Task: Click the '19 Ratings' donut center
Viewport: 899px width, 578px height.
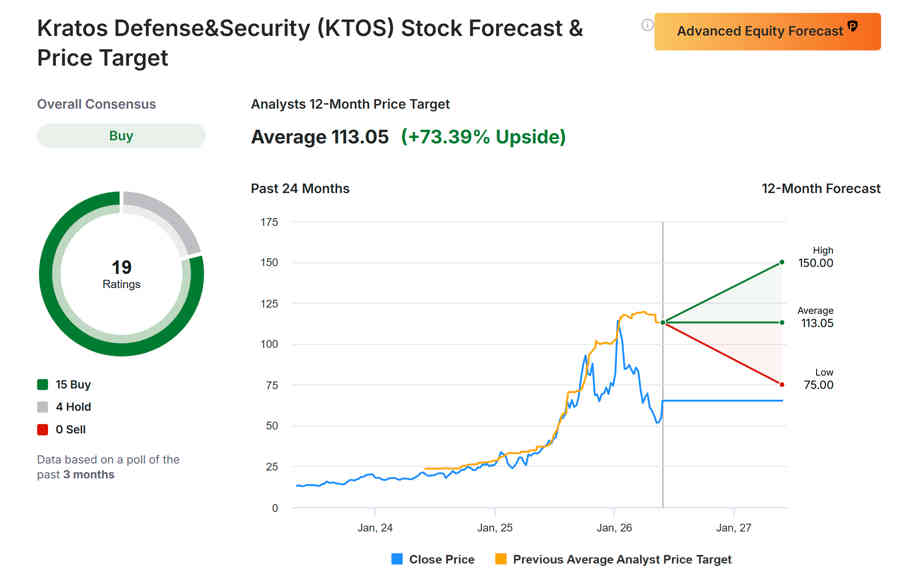Action: point(122,274)
